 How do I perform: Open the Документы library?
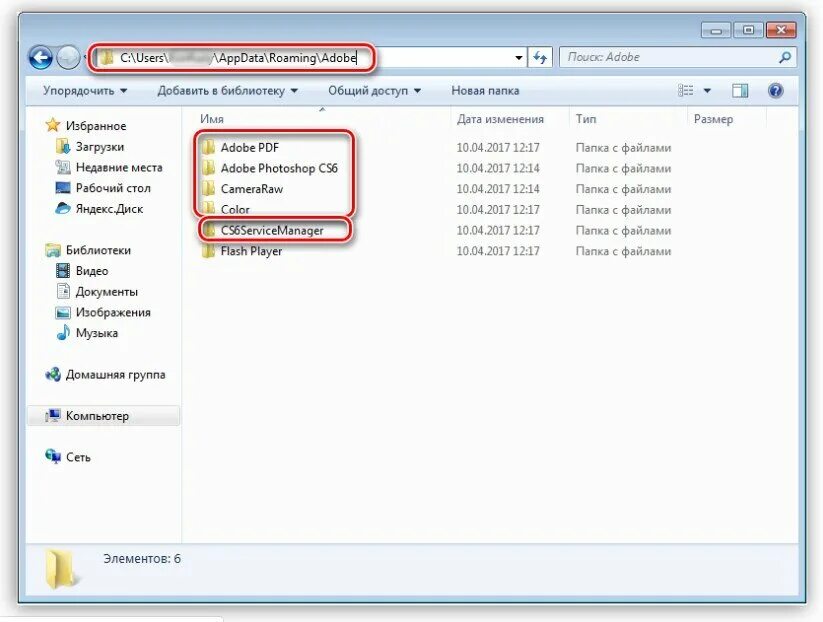pos(97,292)
